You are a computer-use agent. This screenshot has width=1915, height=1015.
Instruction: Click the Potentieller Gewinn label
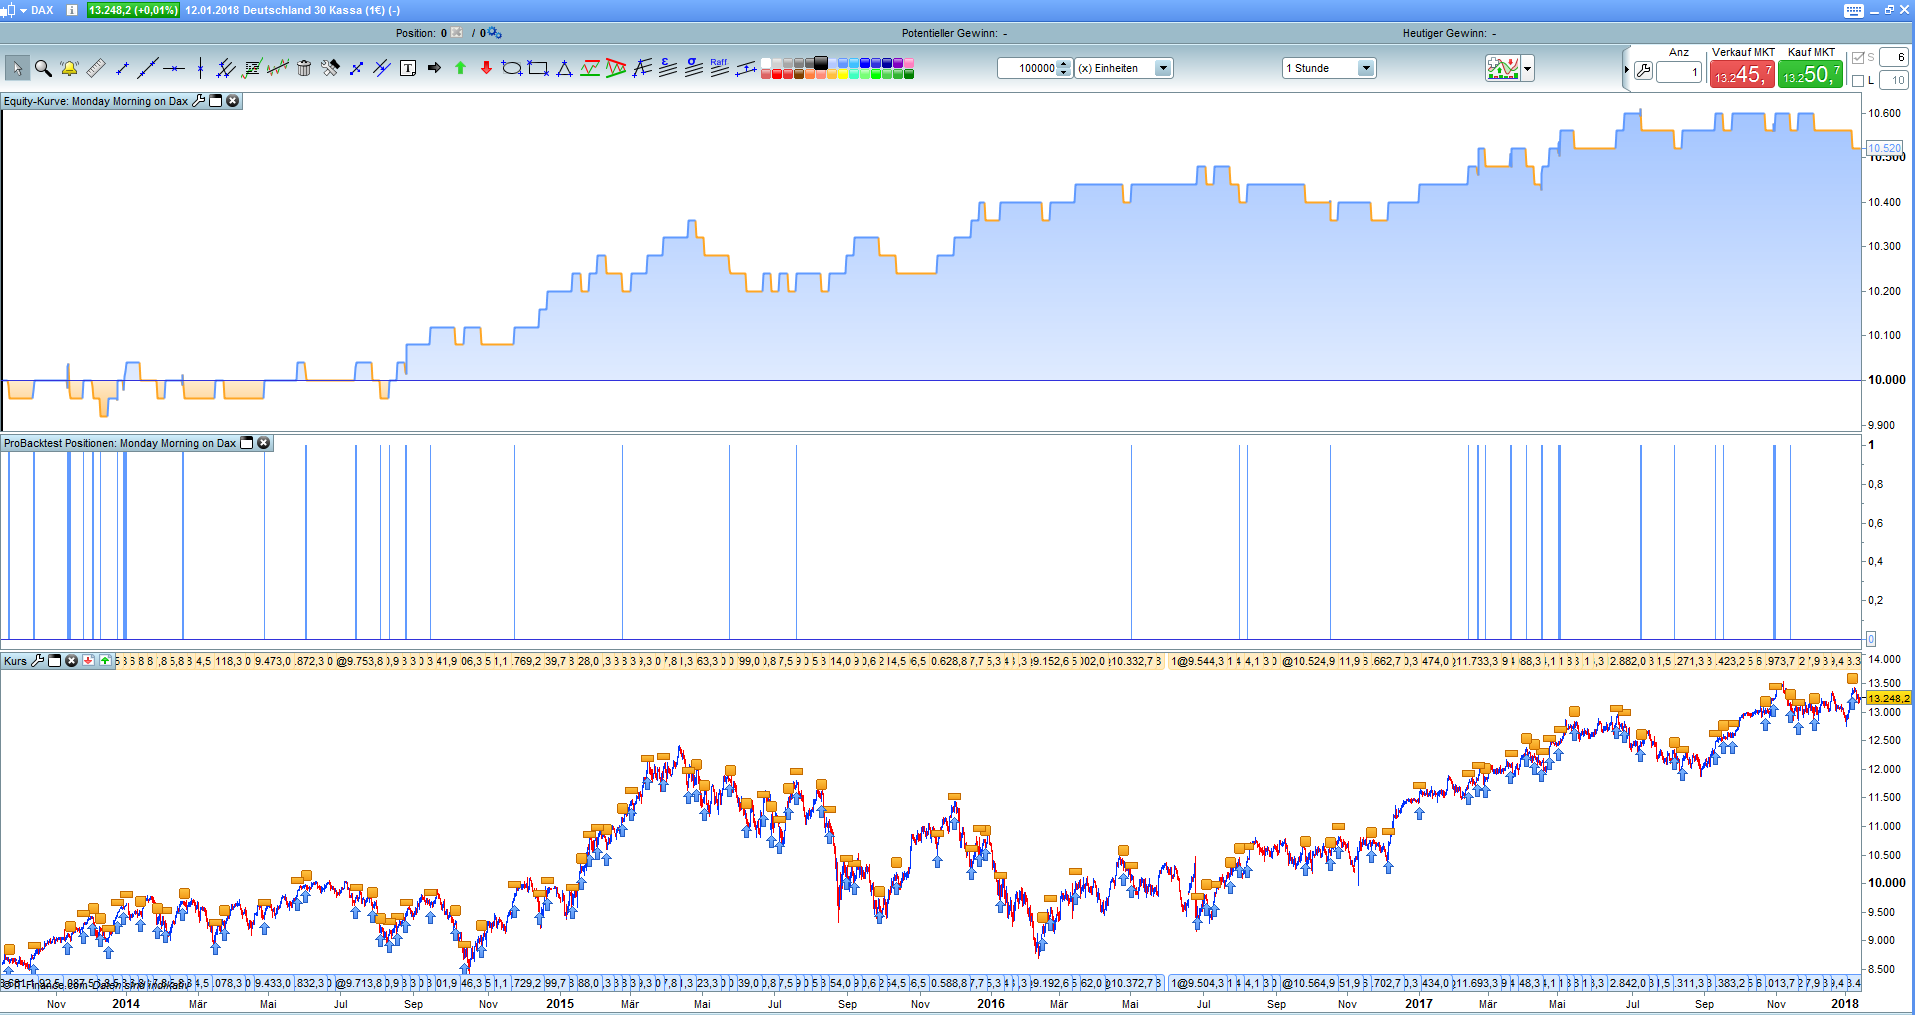point(949,33)
